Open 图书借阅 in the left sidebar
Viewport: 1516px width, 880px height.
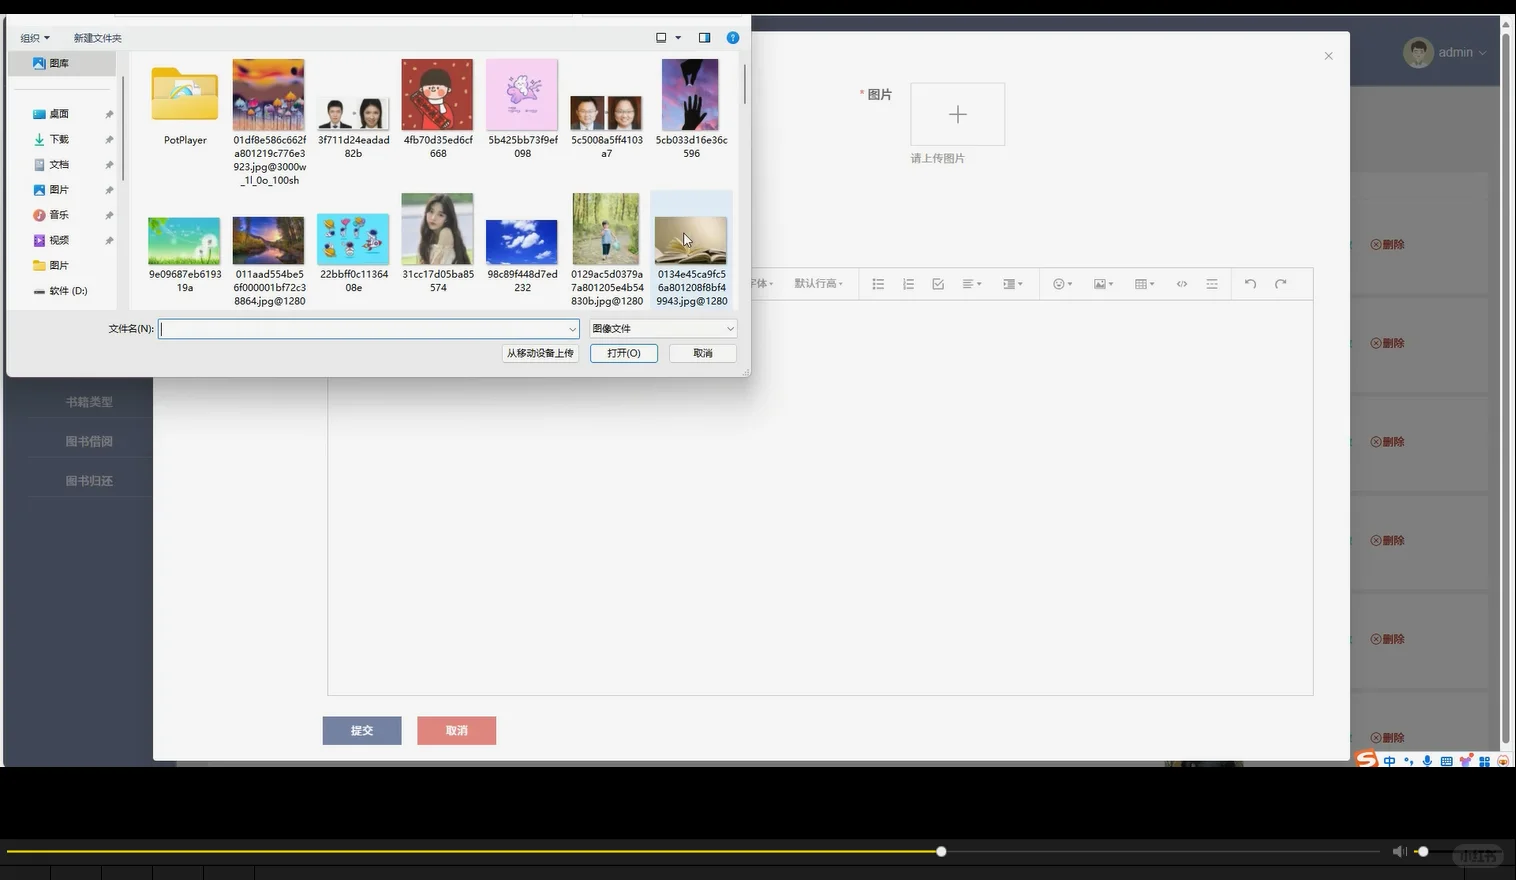pos(89,441)
